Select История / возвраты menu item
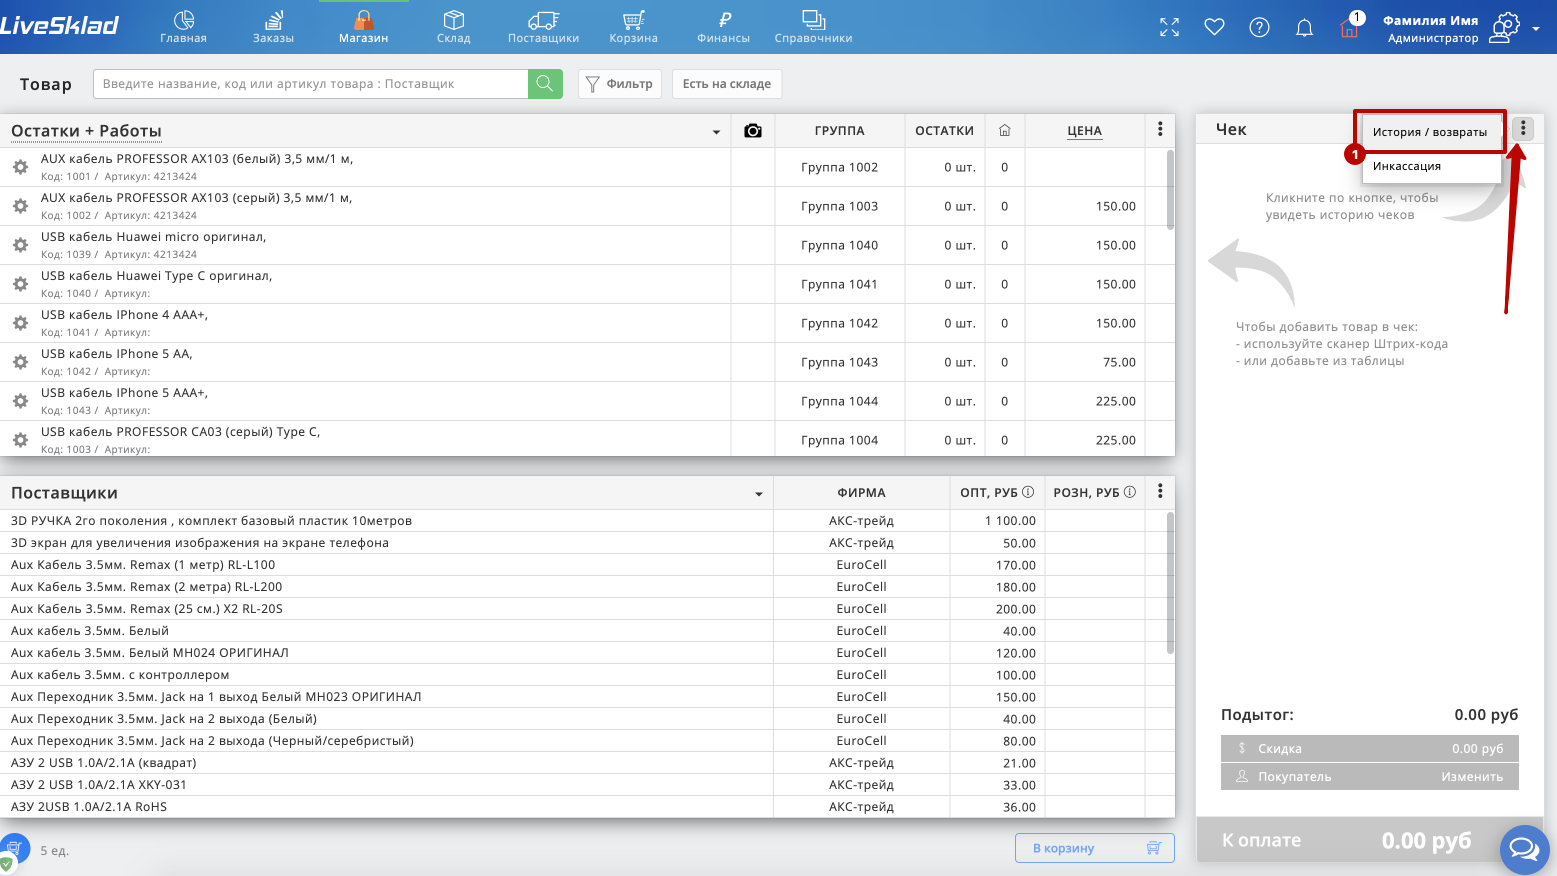The width and height of the screenshot is (1557, 876). tap(1430, 132)
